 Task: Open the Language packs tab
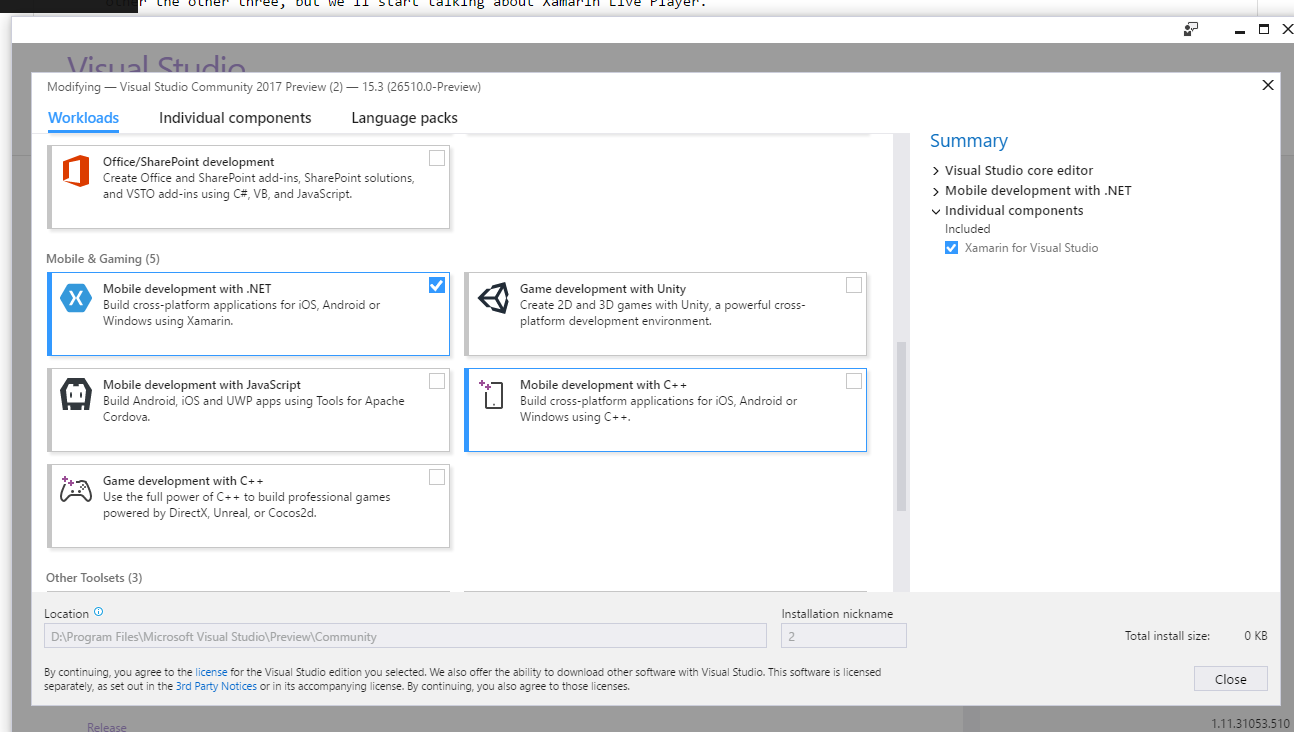coord(404,118)
